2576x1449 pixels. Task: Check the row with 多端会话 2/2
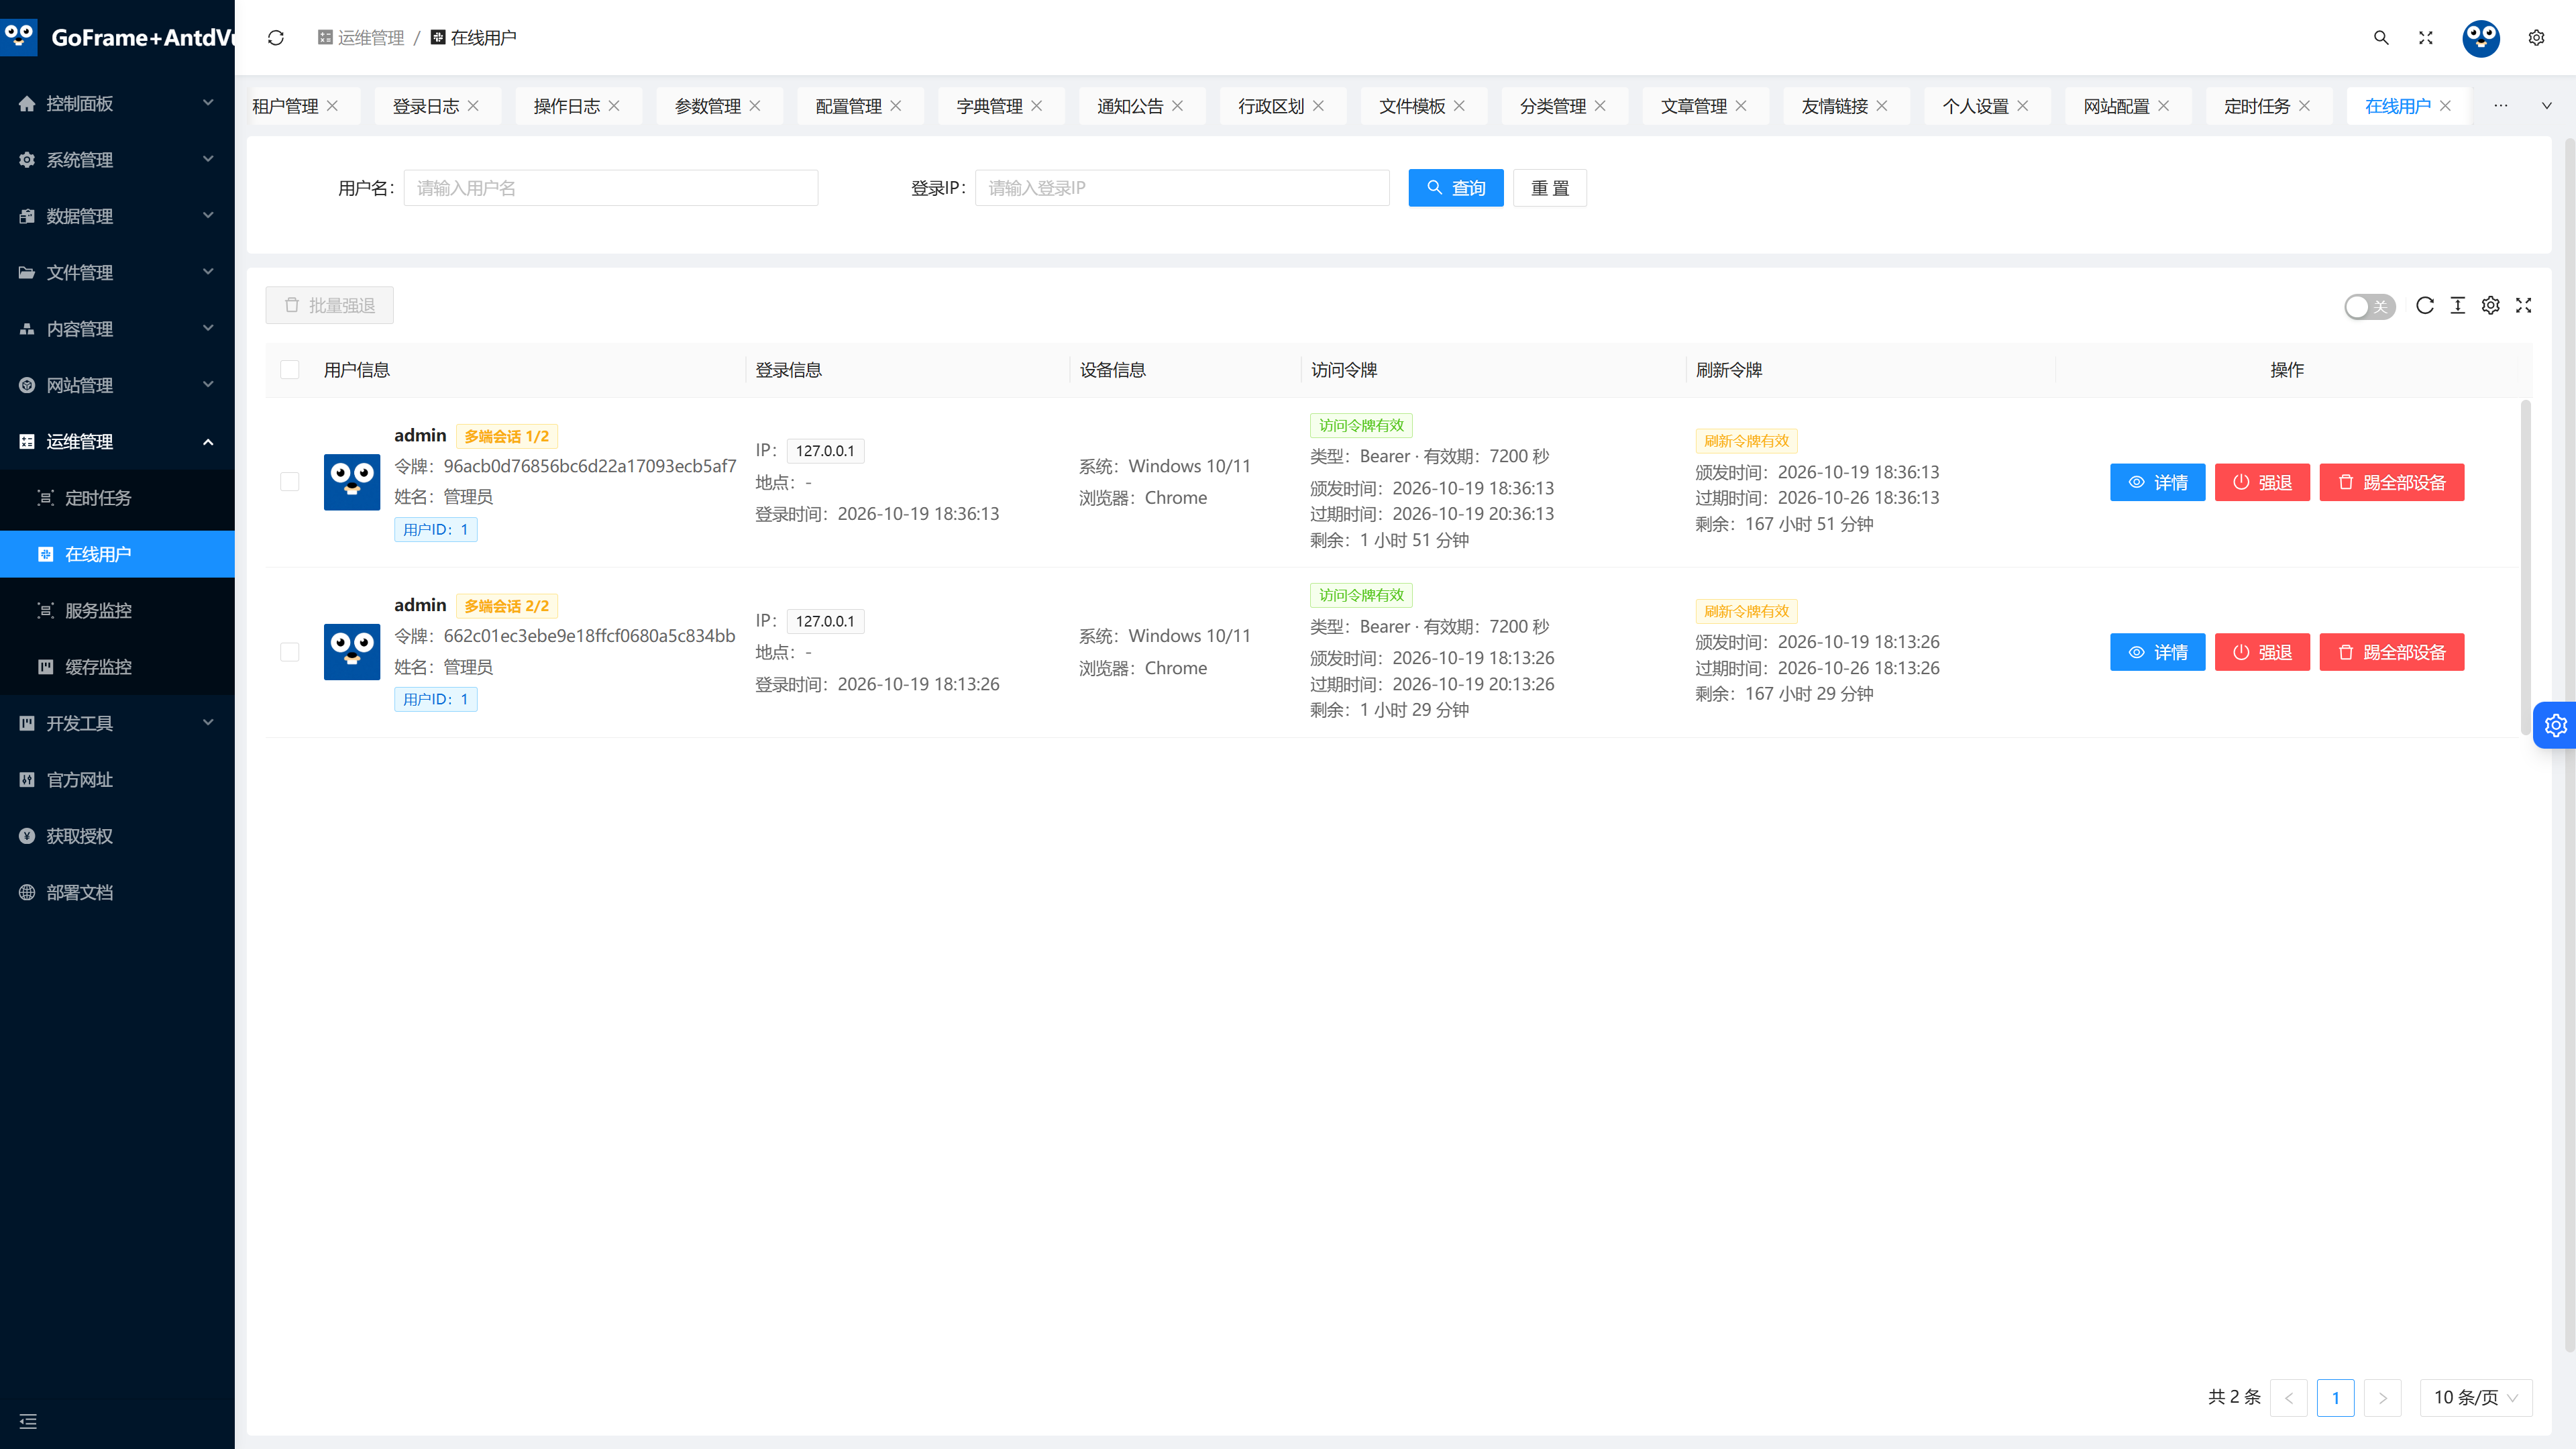tap(290, 652)
